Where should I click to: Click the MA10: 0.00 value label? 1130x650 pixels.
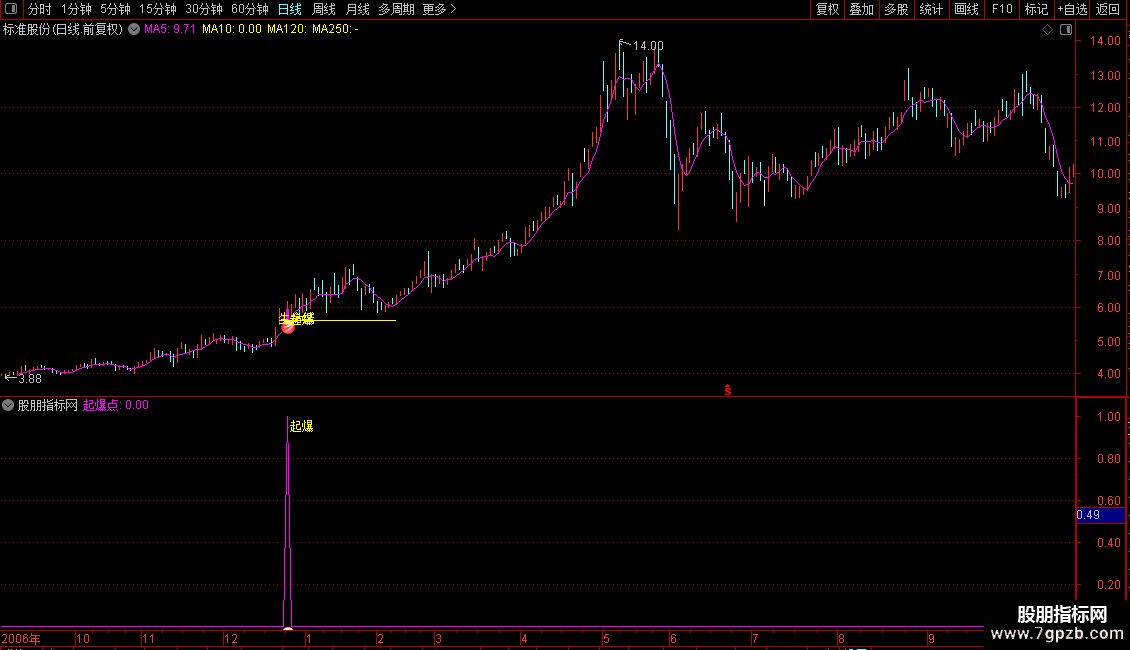(x=232, y=29)
